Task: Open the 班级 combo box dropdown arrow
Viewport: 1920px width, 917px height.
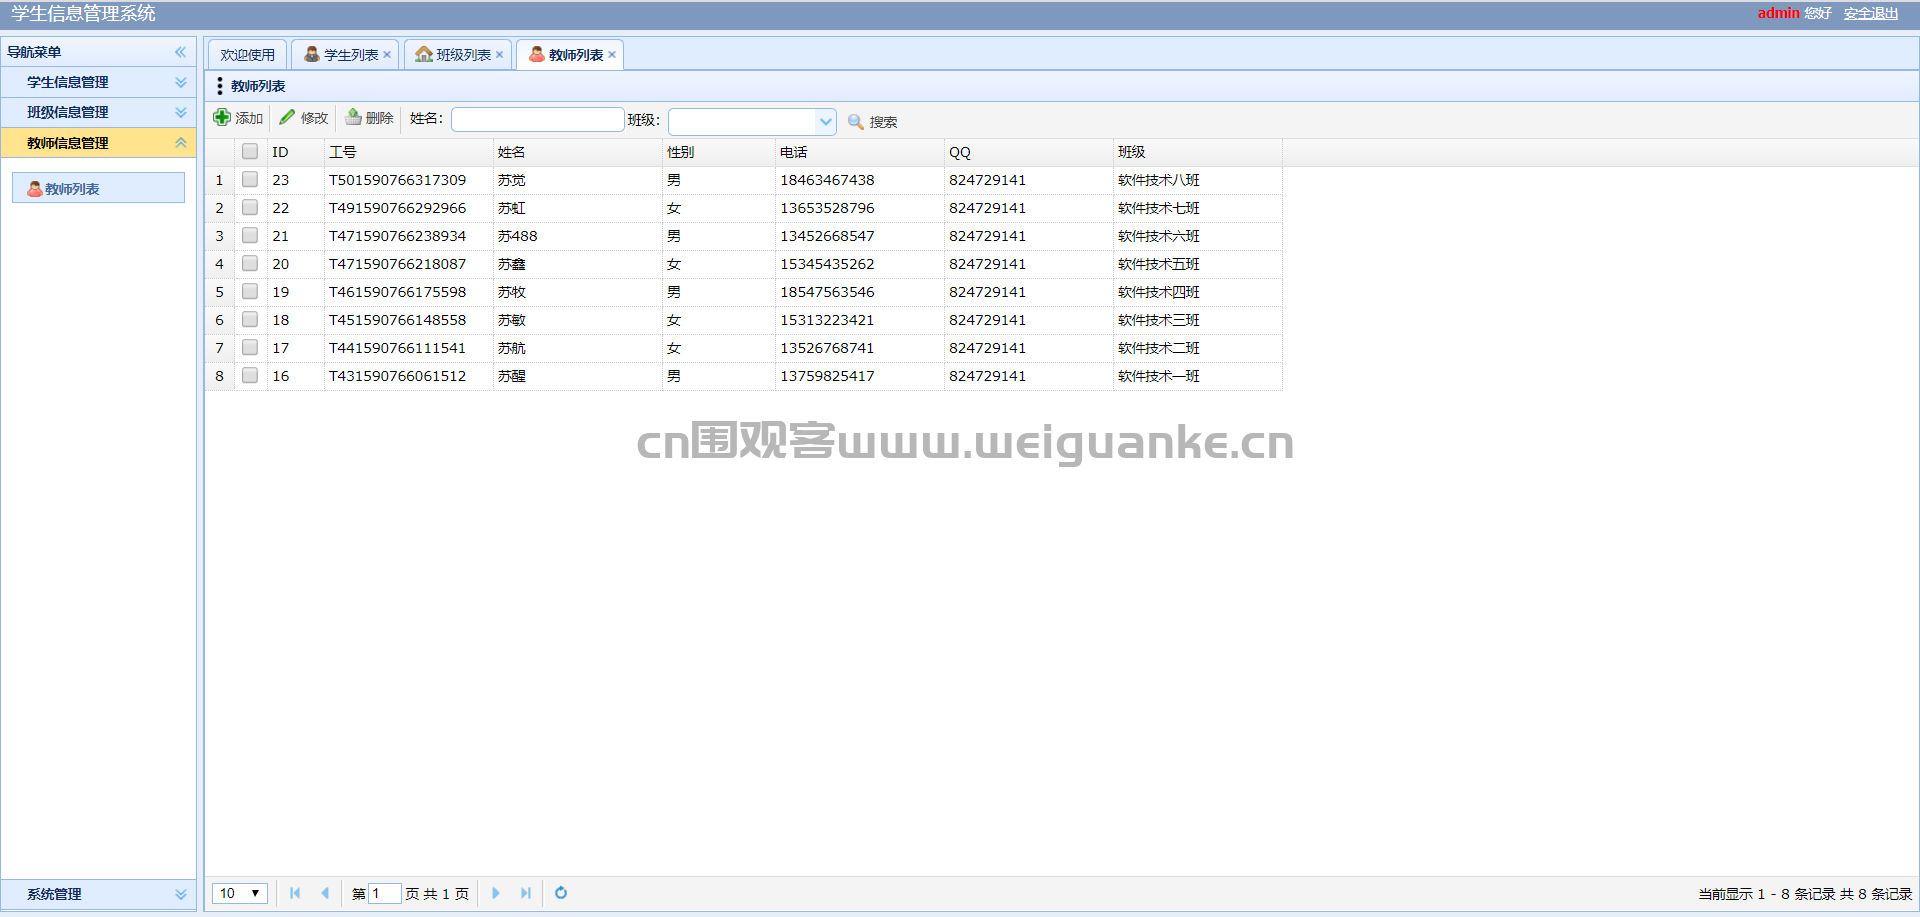Action: [x=826, y=122]
